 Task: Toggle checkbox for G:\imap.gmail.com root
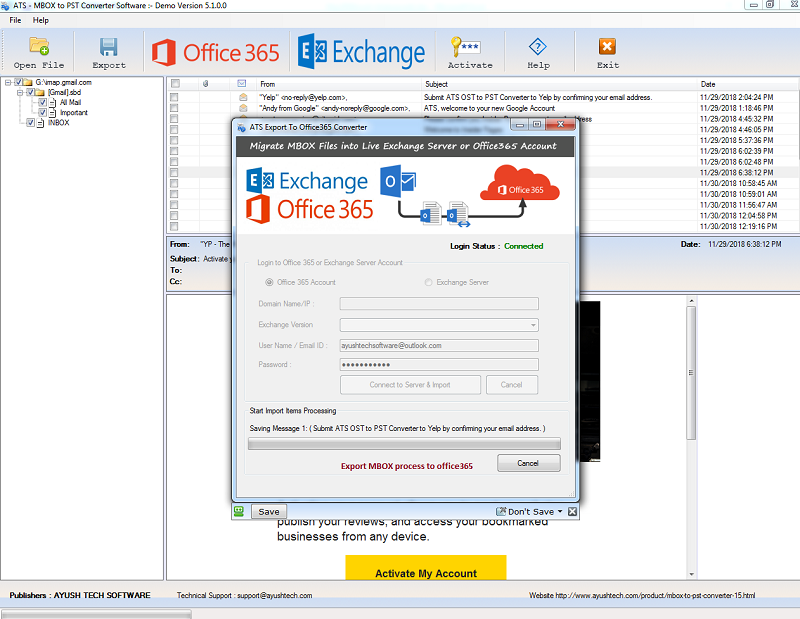(18, 82)
